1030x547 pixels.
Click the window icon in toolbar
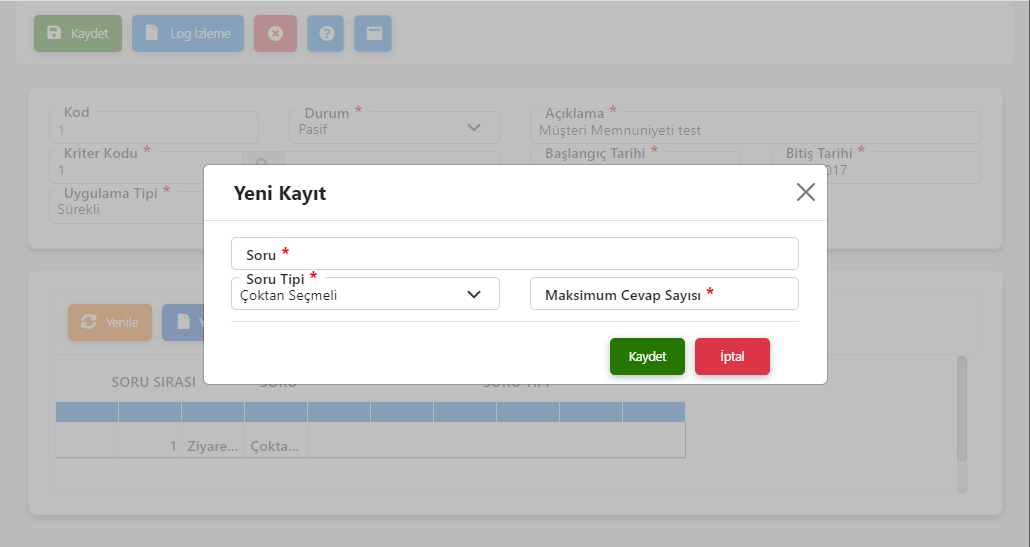(x=373, y=33)
